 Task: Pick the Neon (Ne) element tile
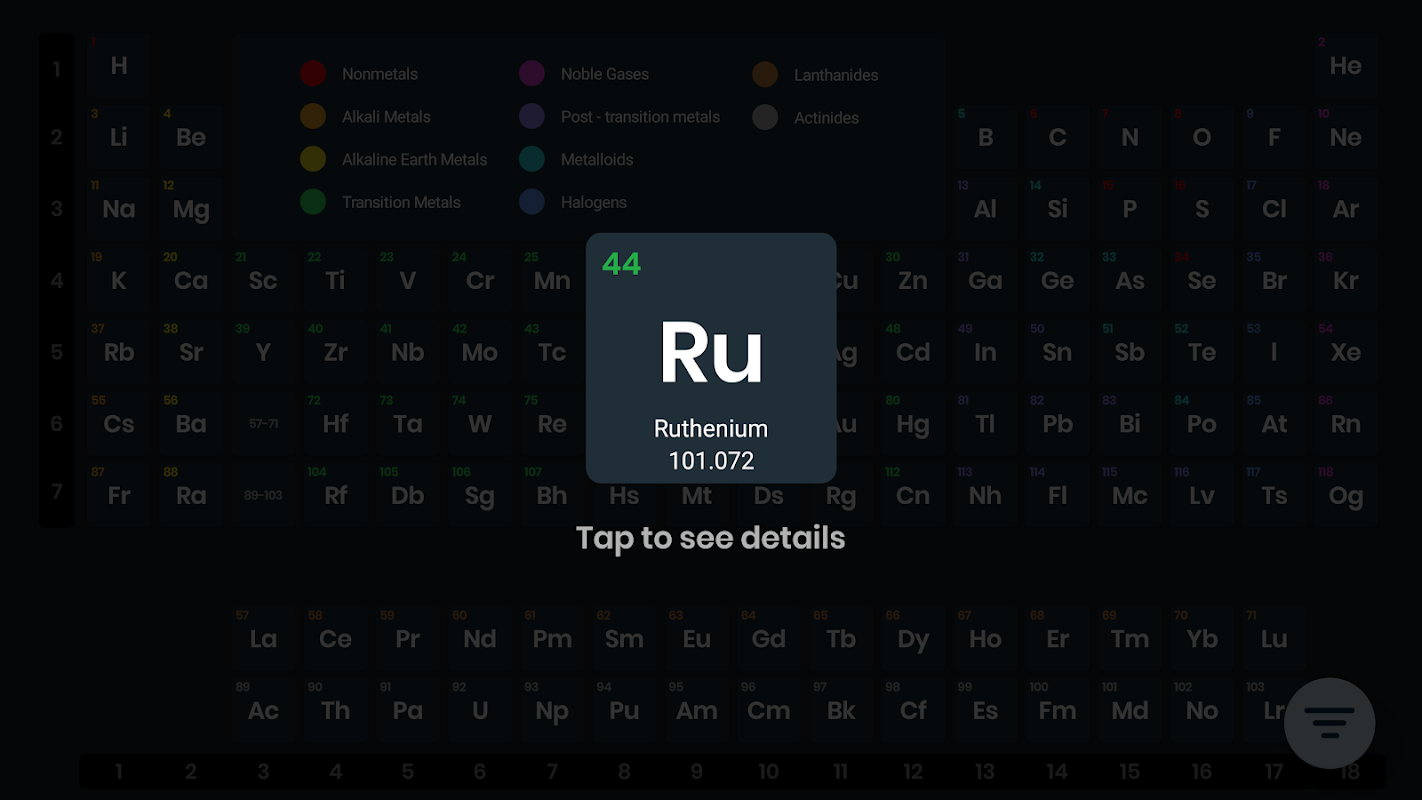click(1346, 137)
